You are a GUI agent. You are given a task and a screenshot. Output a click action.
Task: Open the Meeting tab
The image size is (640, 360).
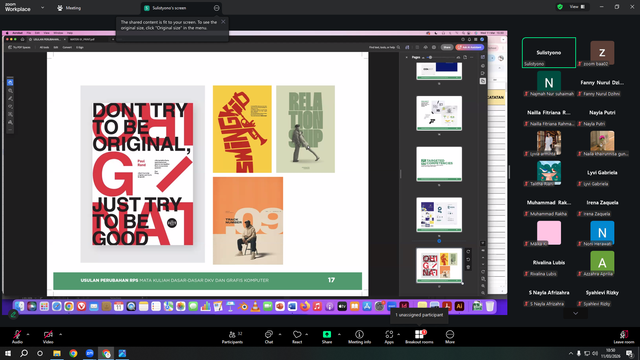pyautogui.click(x=69, y=8)
